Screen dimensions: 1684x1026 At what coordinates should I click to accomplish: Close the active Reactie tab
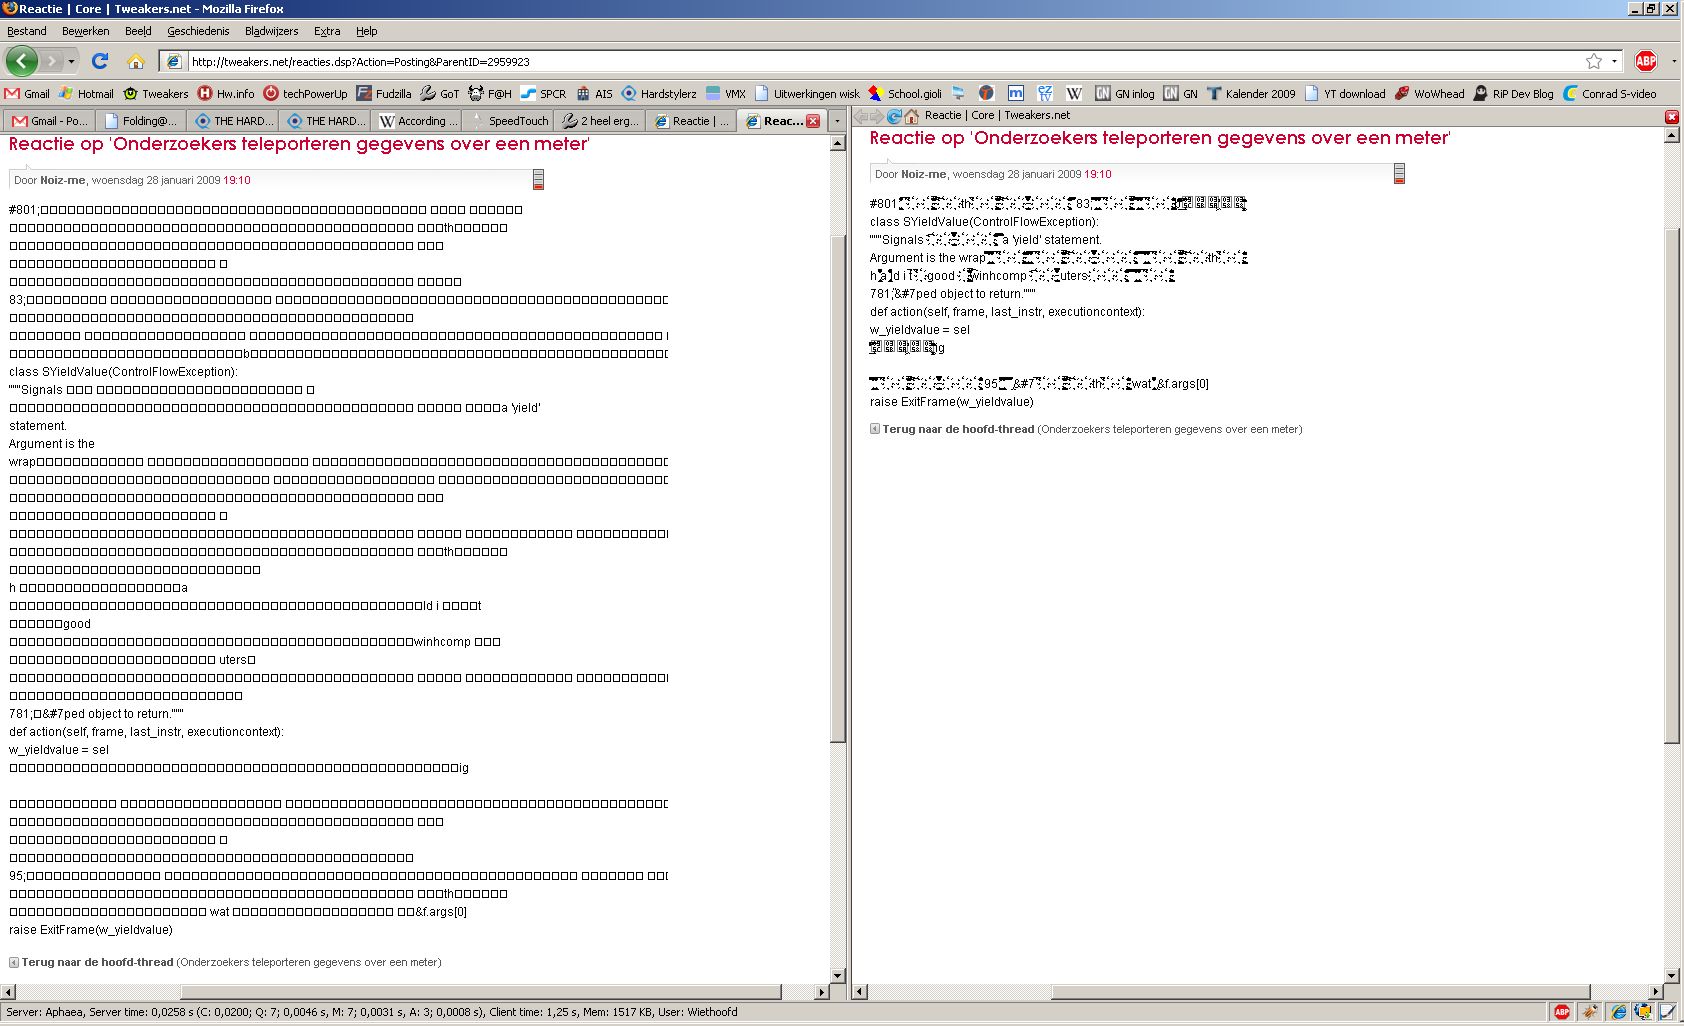point(813,121)
